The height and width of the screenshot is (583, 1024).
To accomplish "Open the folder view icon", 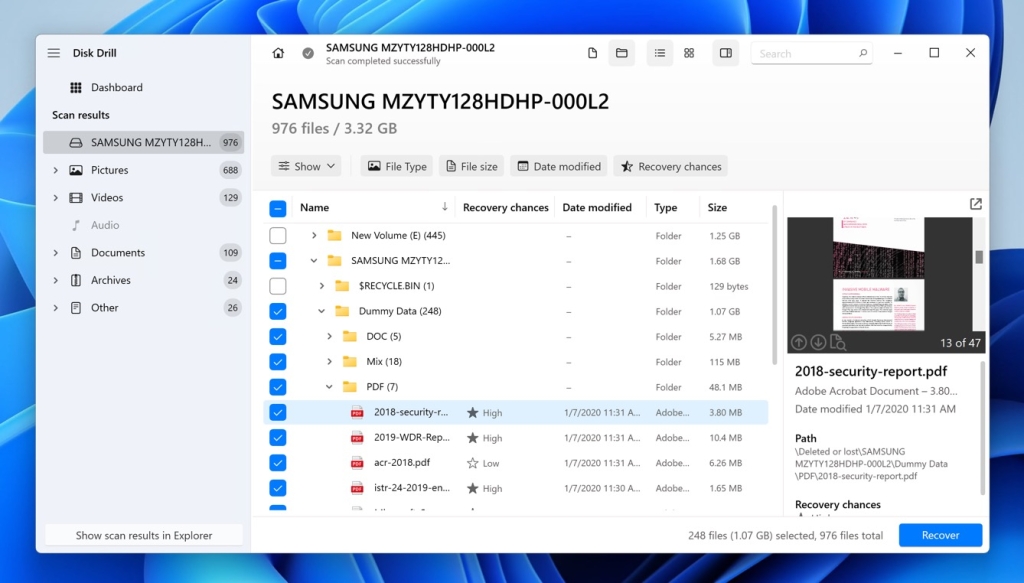I will [622, 52].
